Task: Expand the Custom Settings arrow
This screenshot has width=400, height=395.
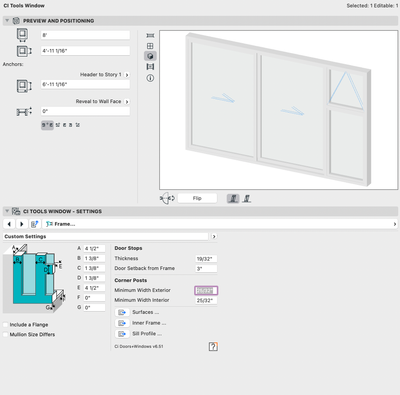Action: click(x=214, y=236)
